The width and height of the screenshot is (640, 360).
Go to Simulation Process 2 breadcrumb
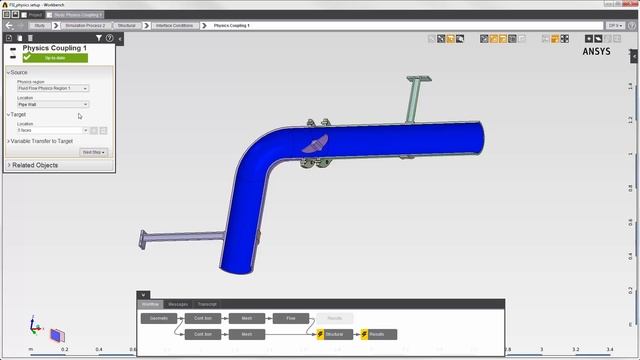(85, 25)
